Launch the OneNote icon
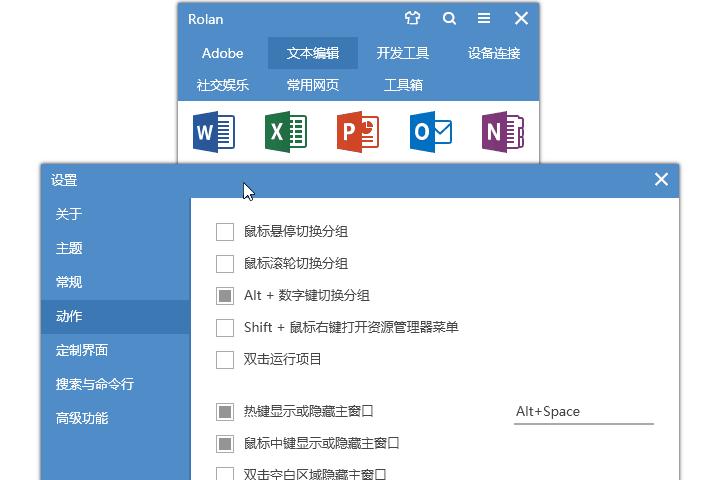 [502, 132]
